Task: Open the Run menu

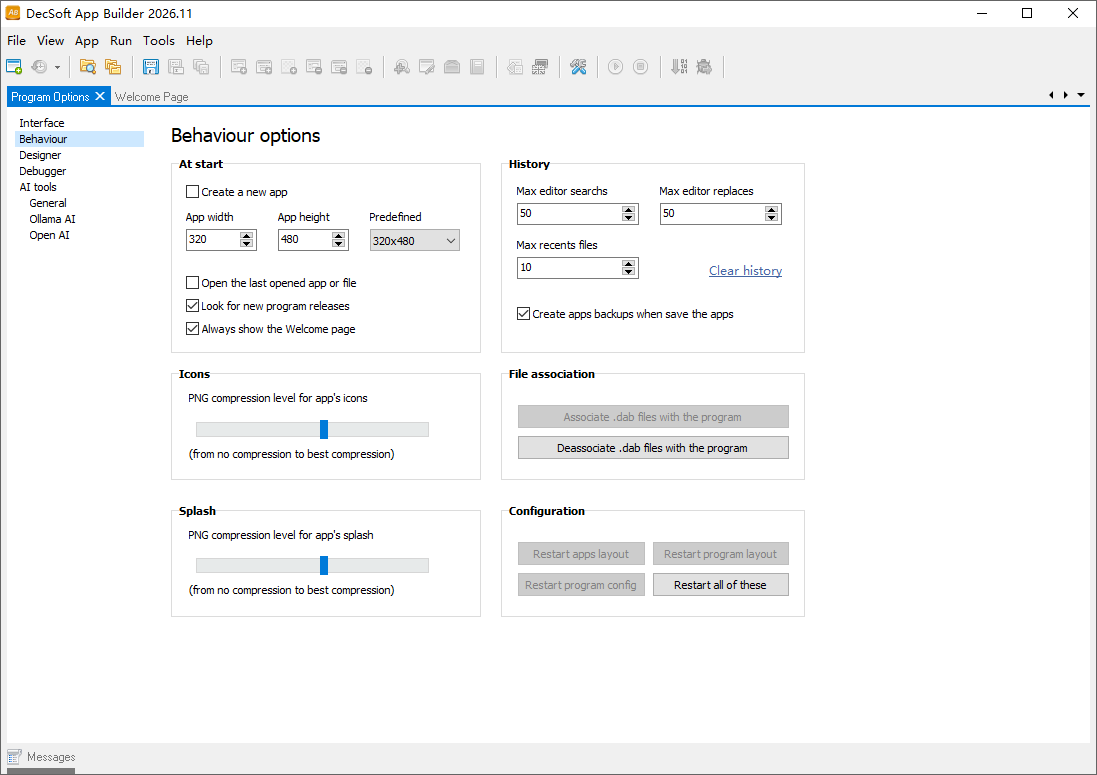Action: [121, 41]
